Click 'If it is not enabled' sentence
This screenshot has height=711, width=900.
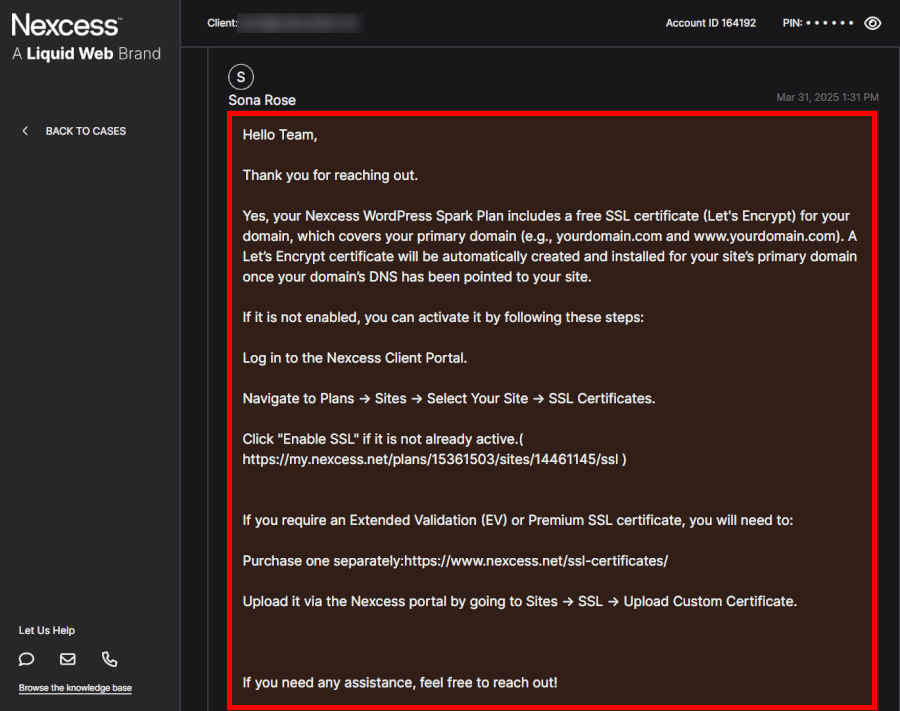pyautogui.click(x=443, y=317)
